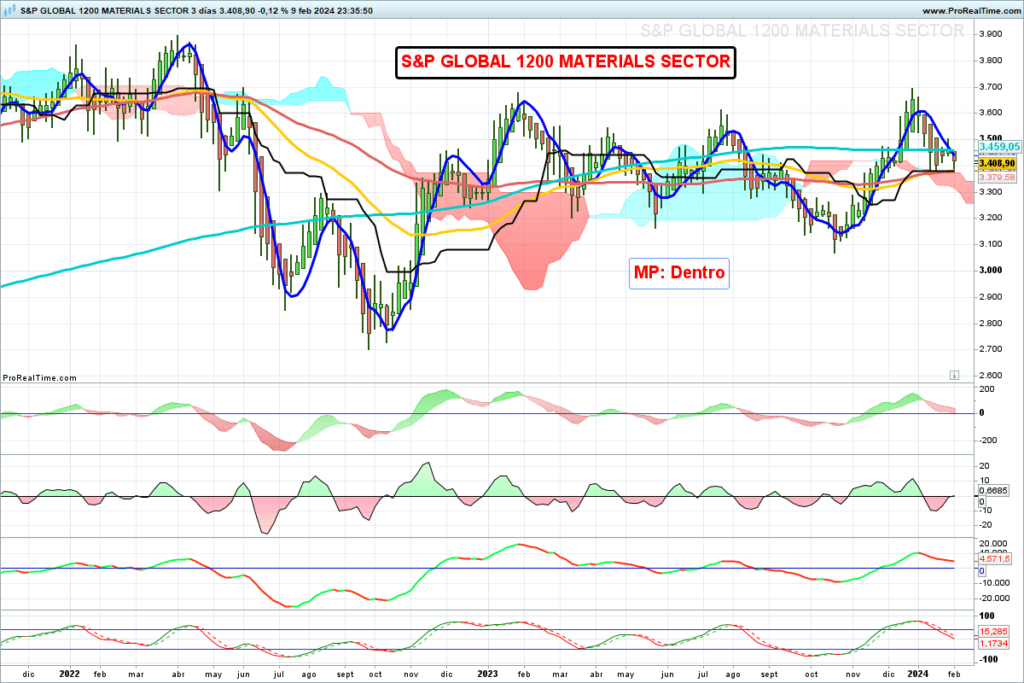Viewport: 1024px width, 683px height.
Task: Click the 2.600 price axis label
Action: point(991,375)
